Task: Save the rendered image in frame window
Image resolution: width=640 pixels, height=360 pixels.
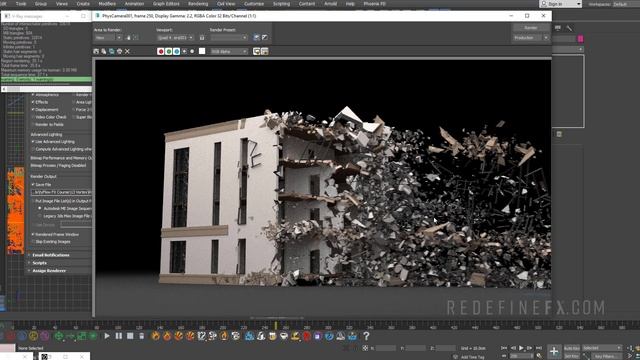Action: click(x=96, y=51)
